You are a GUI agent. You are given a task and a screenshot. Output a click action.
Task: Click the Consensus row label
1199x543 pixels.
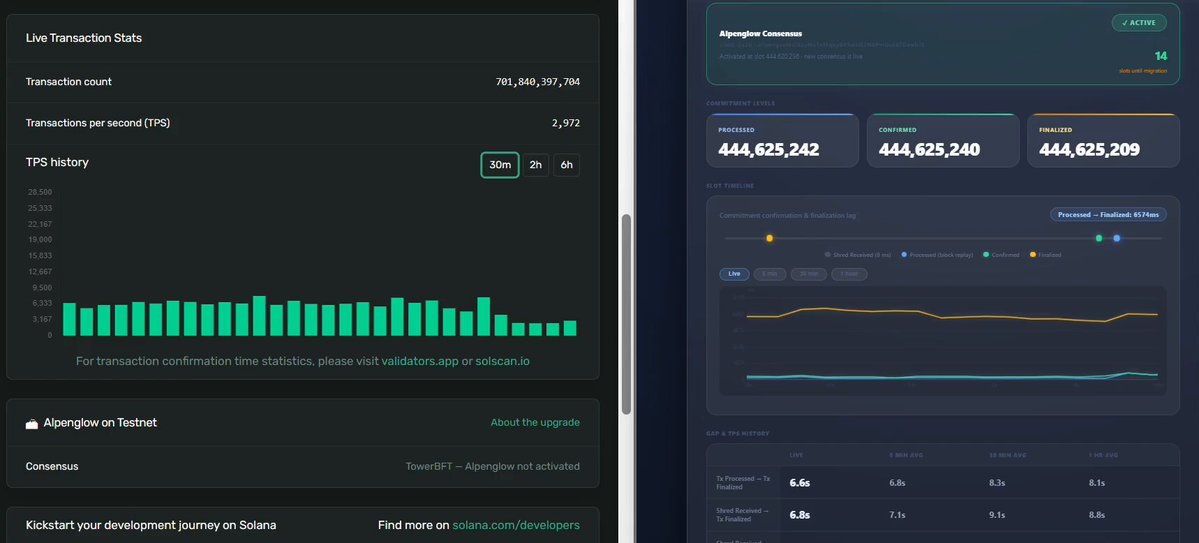tap(52, 467)
